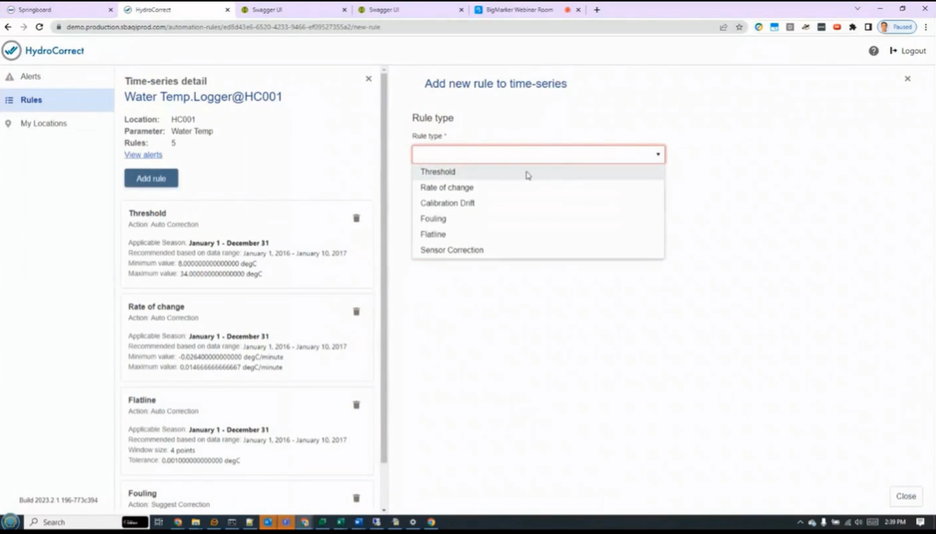Open Task View in taskbar
Image resolution: width=936 pixels, height=534 pixels.
[158, 522]
